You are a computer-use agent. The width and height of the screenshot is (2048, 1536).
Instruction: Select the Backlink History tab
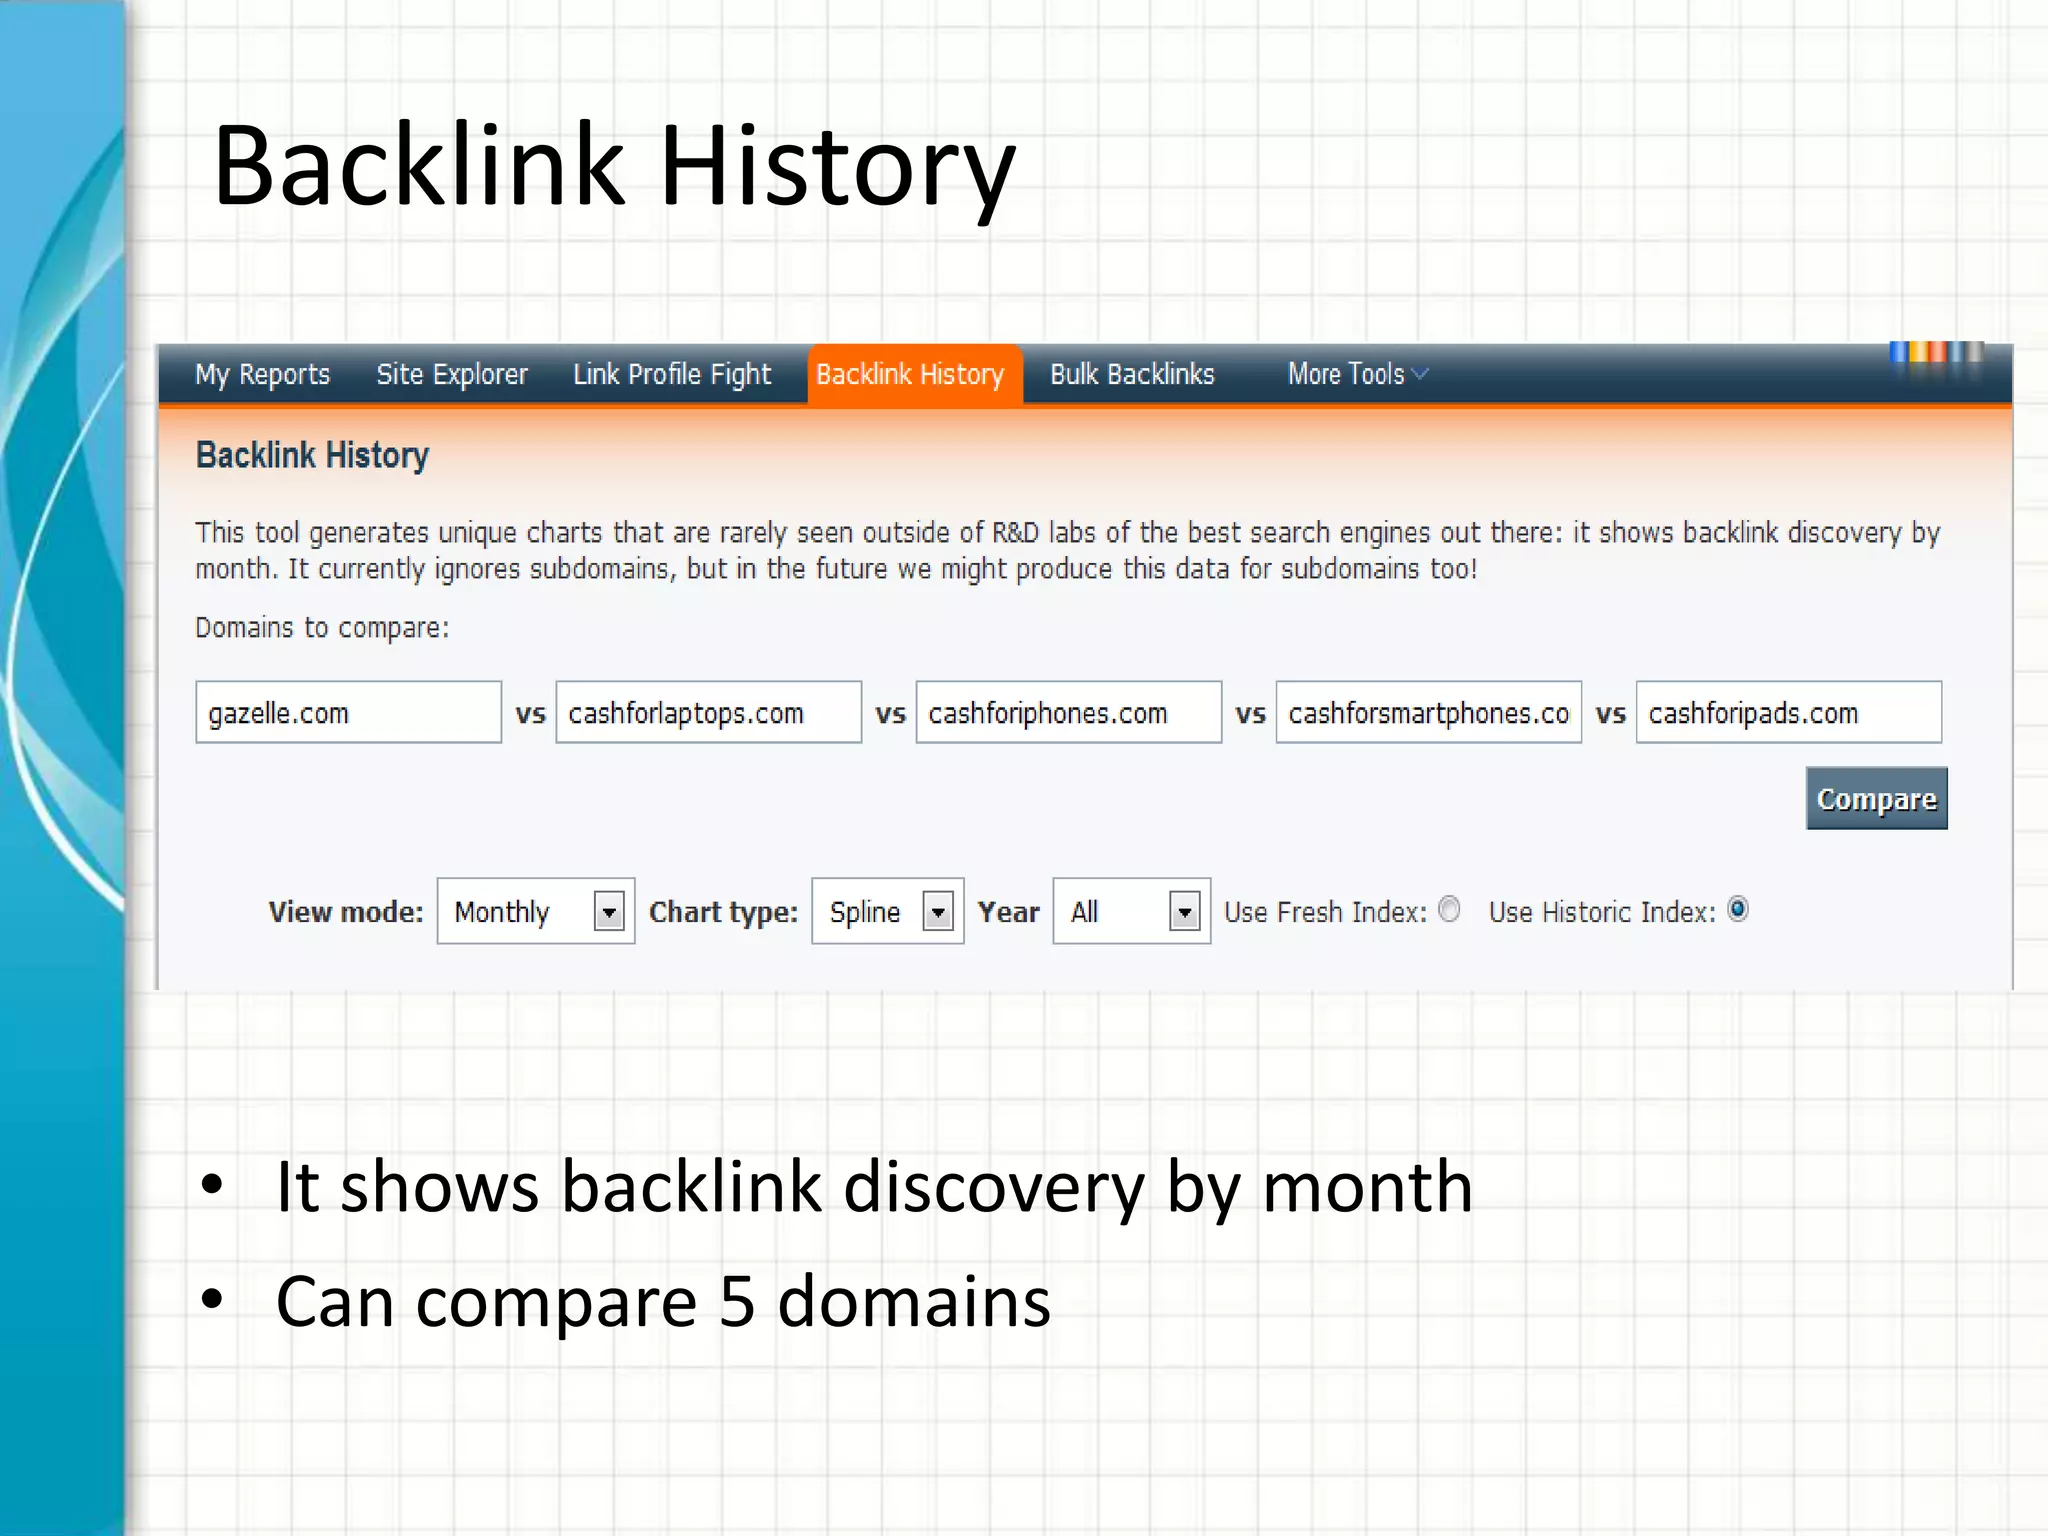point(914,375)
